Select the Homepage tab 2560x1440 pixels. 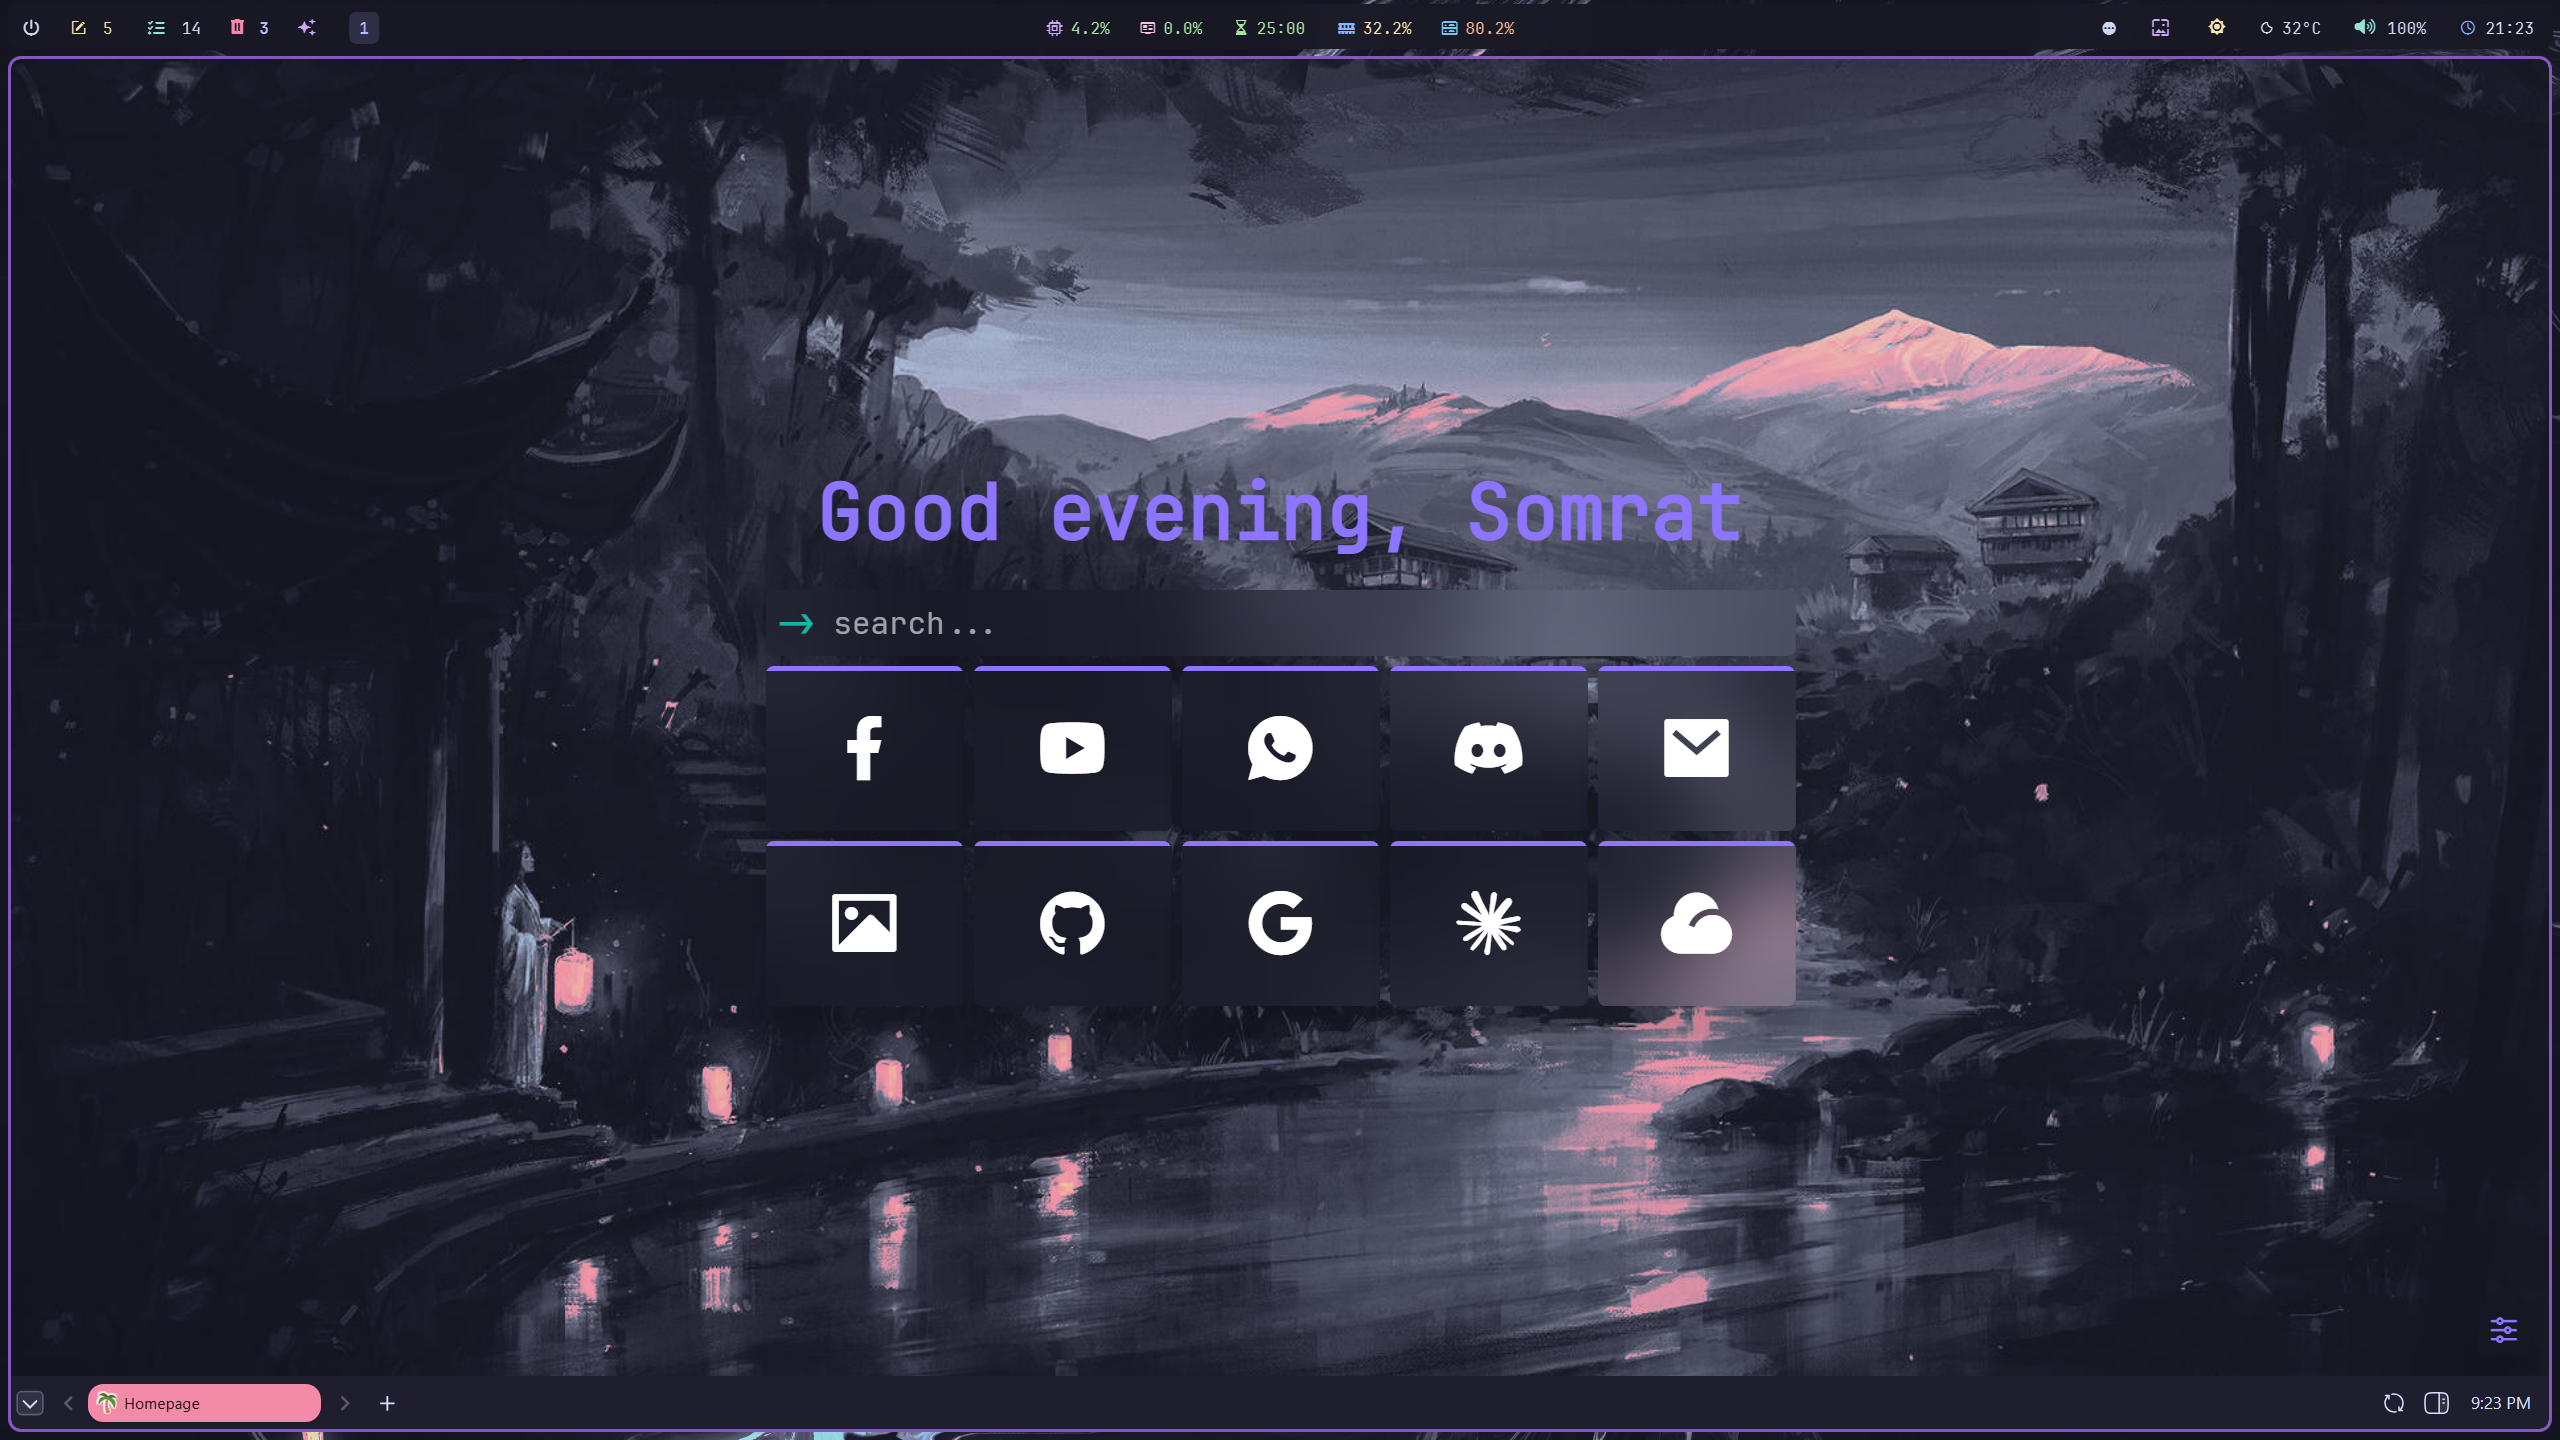204,1403
